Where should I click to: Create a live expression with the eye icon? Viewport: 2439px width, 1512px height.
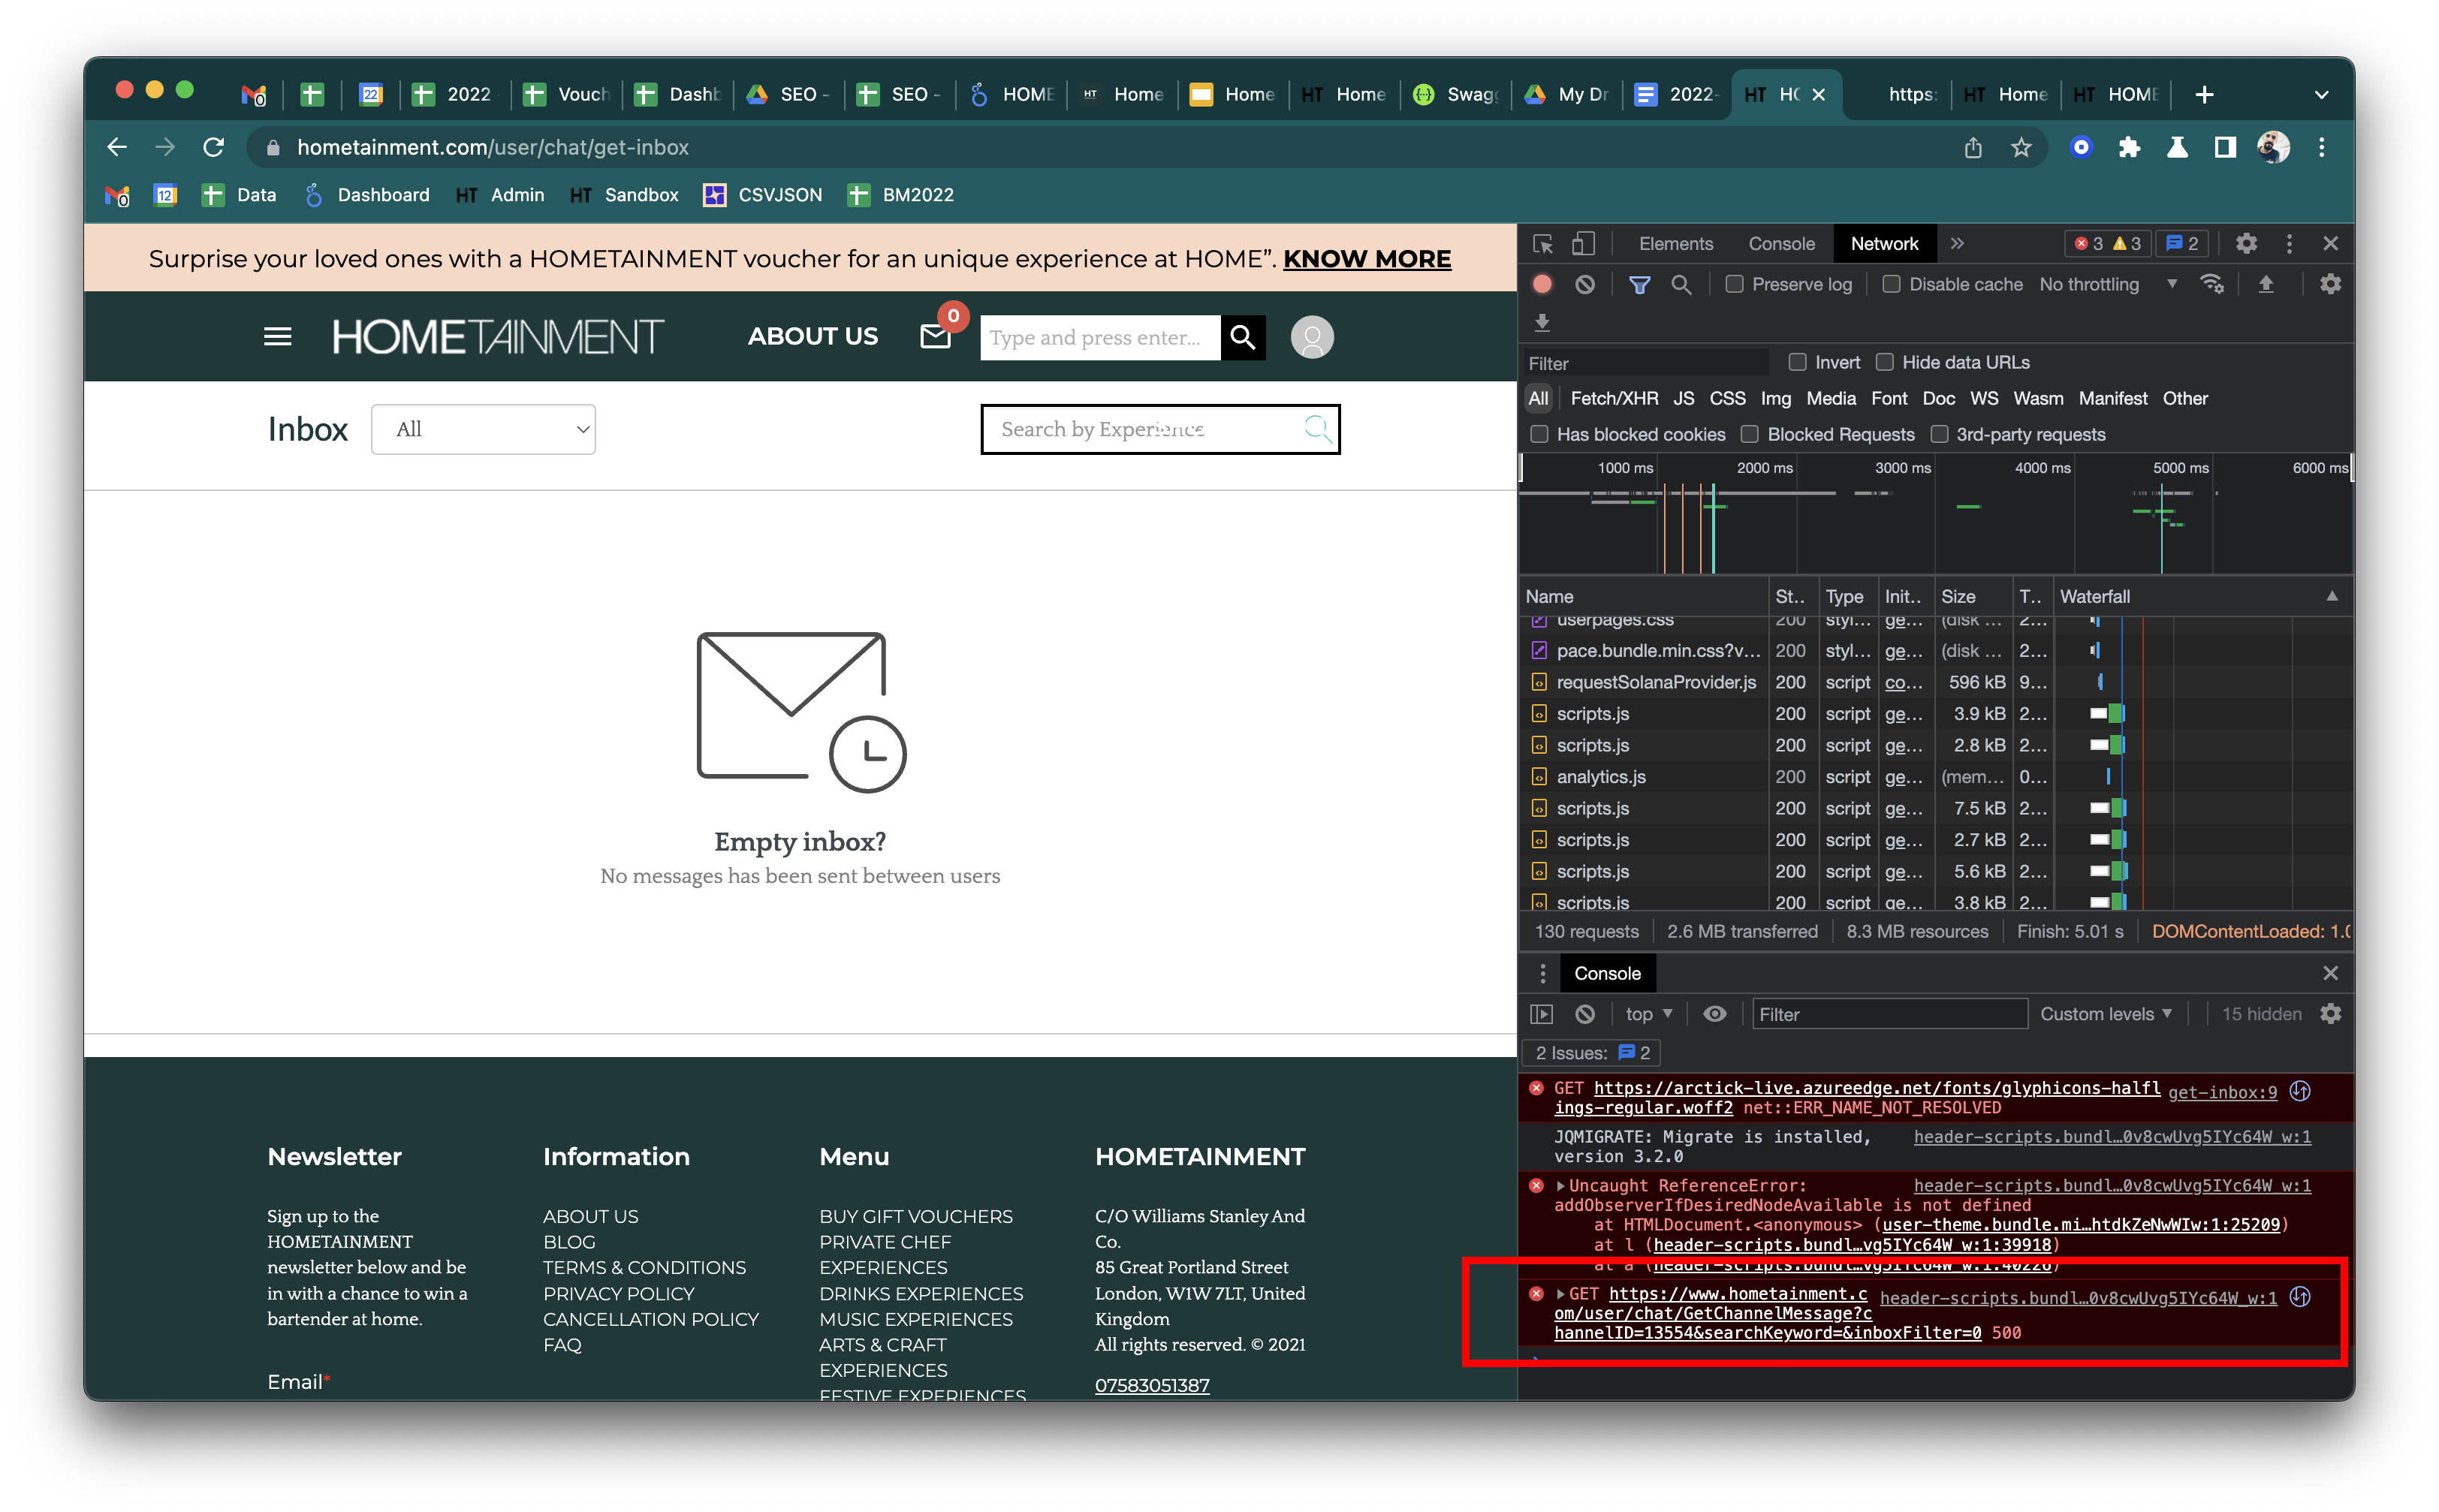[x=1715, y=1014]
